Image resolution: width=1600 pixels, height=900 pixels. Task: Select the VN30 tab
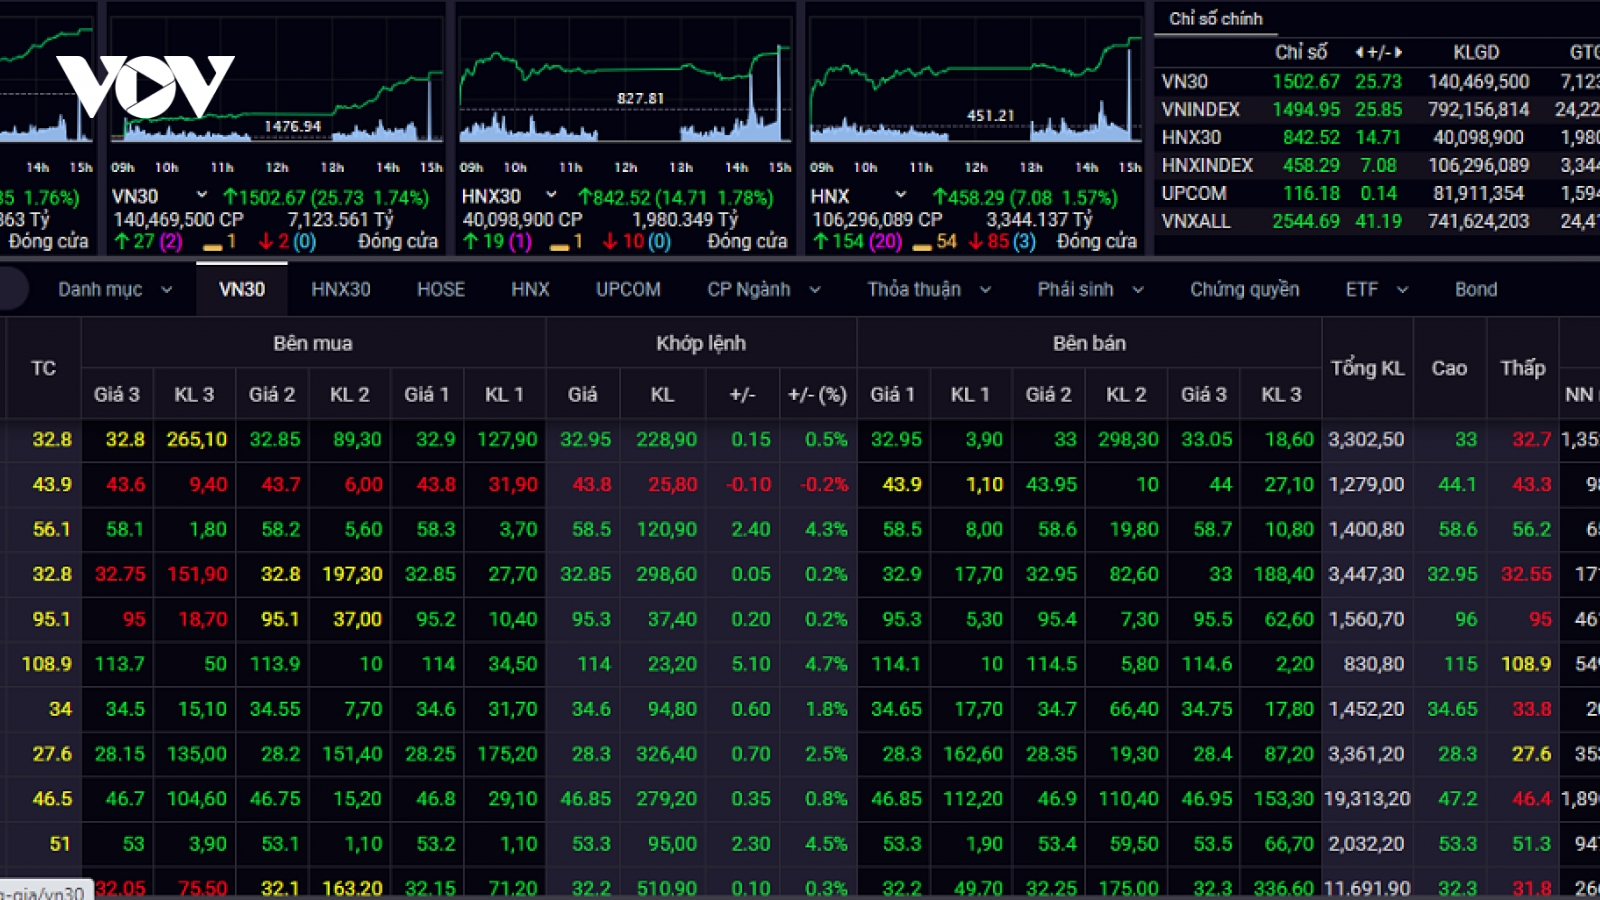click(x=242, y=290)
